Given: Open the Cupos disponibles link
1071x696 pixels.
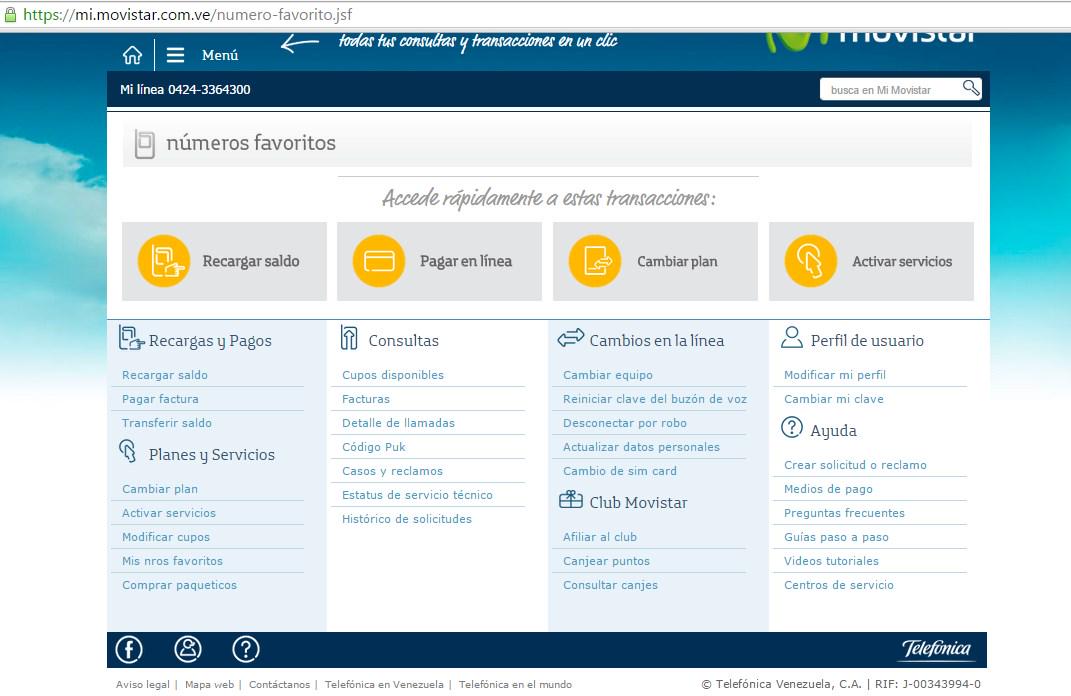Looking at the screenshot, I should (393, 375).
